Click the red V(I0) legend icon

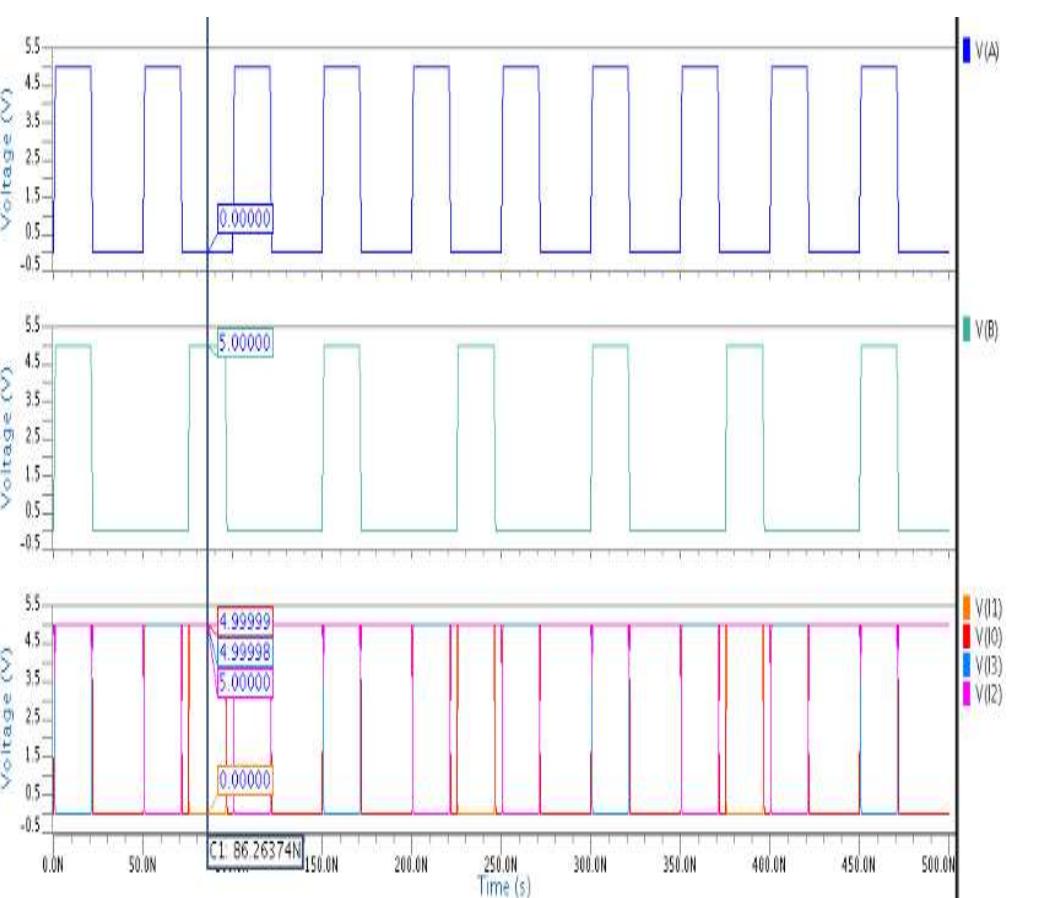tap(966, 635)
